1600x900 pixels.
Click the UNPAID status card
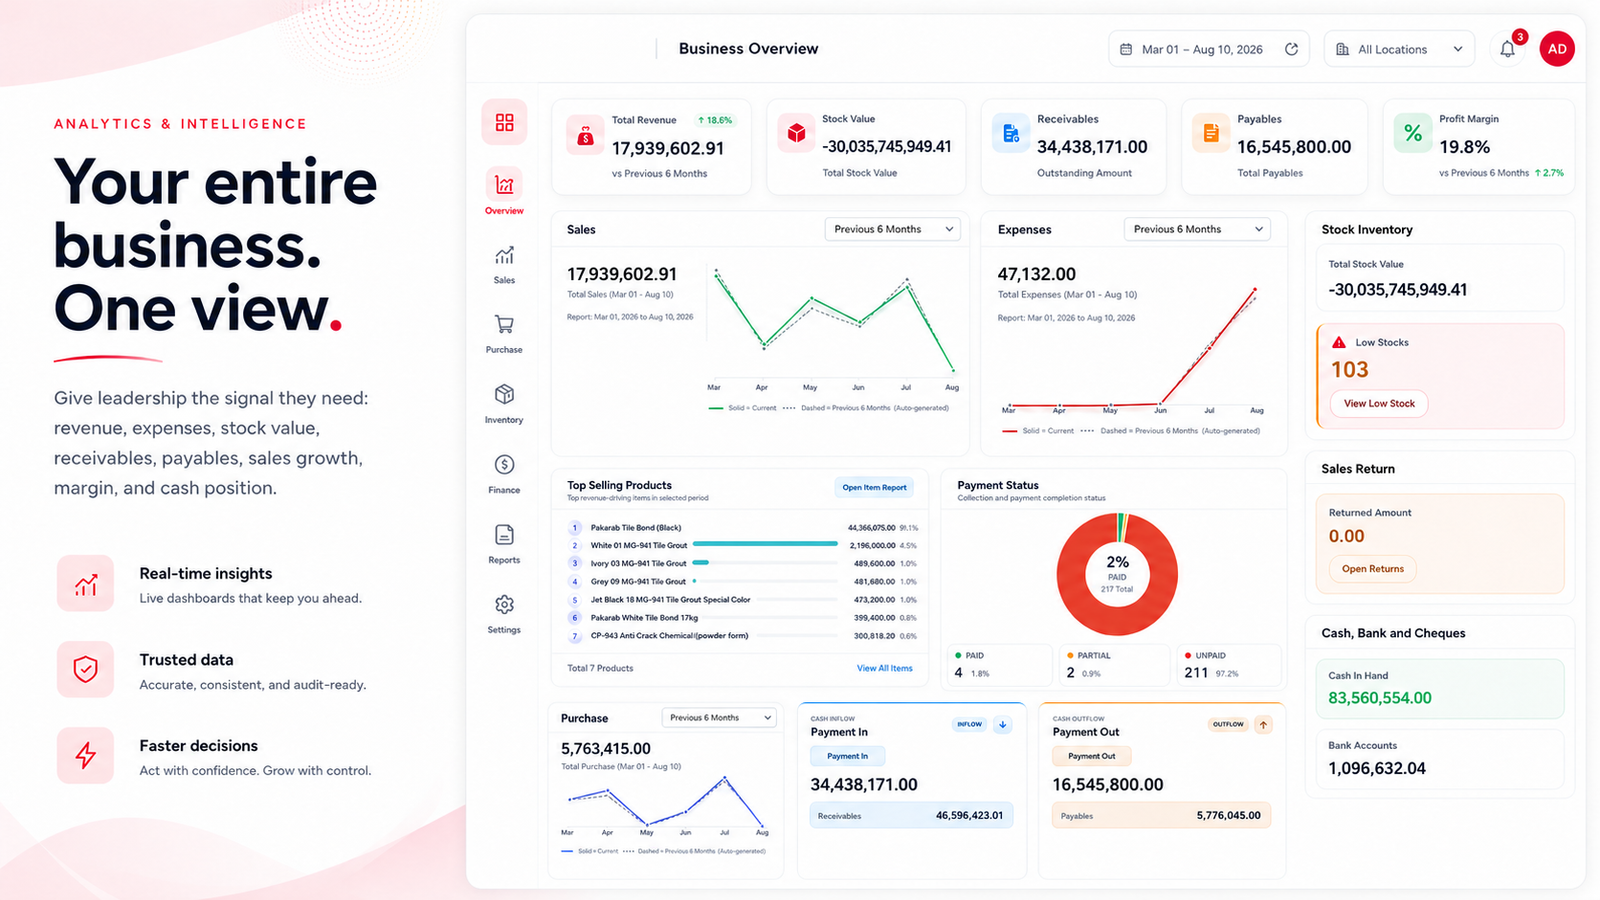point(1231,665)
